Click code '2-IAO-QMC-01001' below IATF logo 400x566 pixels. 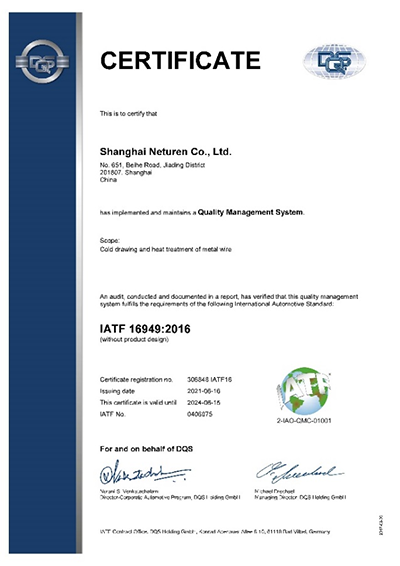pyautogui.click(x=304, y=421)
